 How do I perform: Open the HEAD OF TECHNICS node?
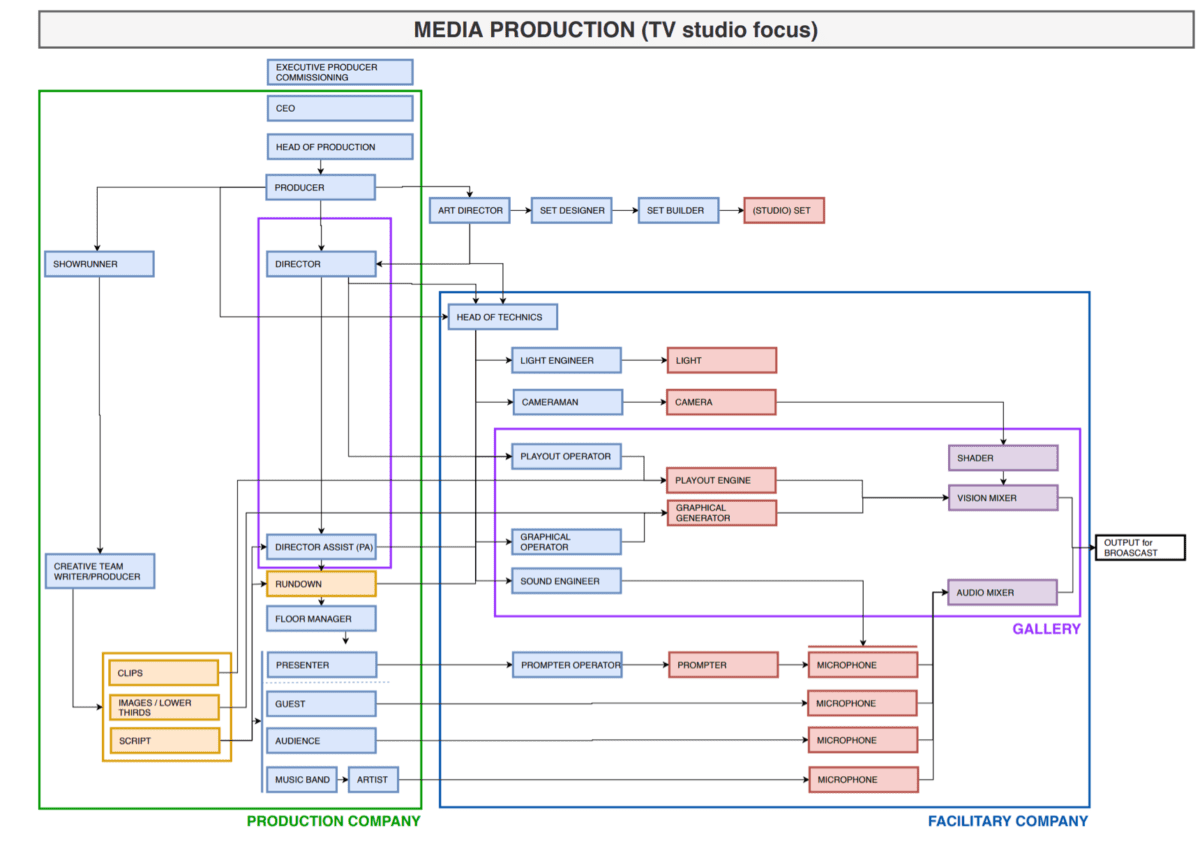[503, 316]
